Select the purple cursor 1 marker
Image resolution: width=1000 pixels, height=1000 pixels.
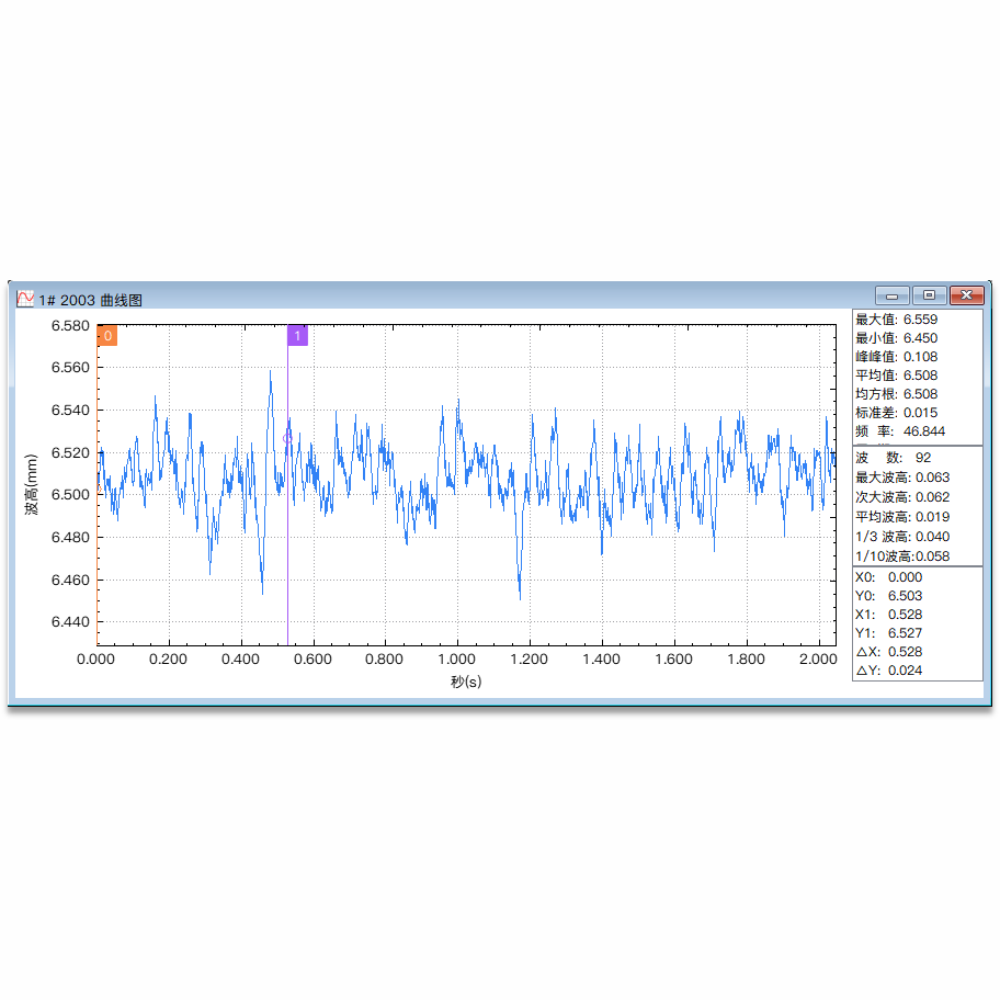tap(297, 336)
